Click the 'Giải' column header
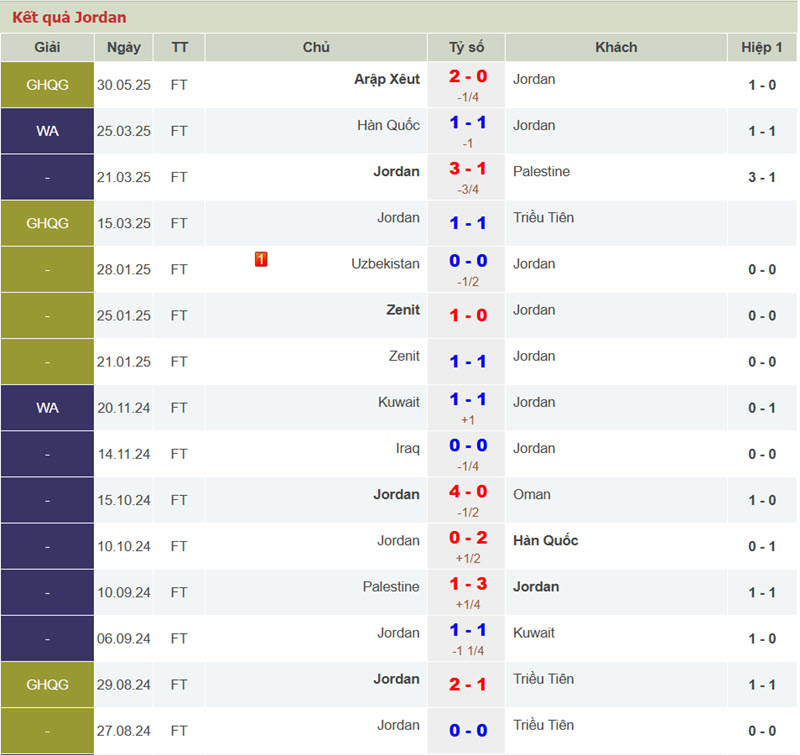This screenshot has height=755, width=800. point(47,47)
